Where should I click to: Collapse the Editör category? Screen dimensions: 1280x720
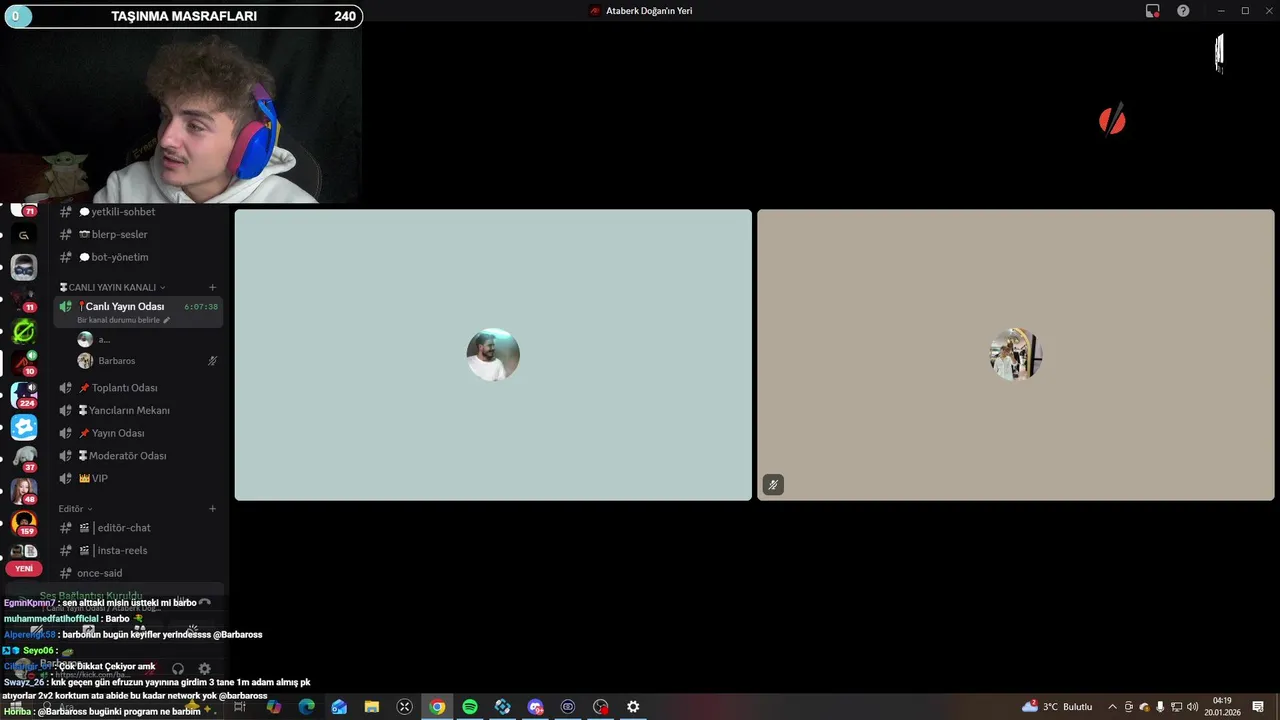[75, 509]
